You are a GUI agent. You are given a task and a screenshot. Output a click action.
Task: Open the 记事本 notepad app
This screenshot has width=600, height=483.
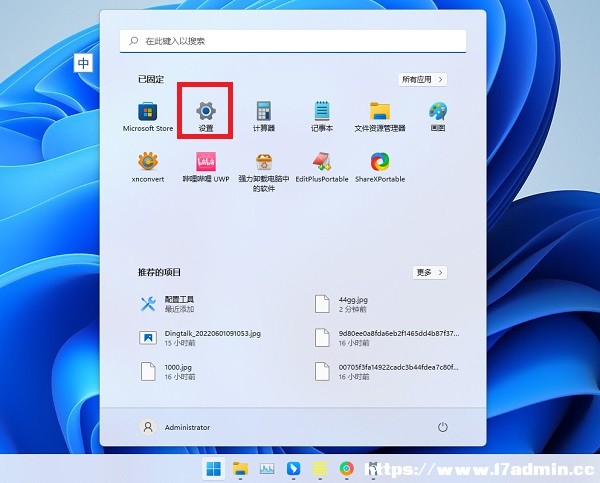[322, 116]
